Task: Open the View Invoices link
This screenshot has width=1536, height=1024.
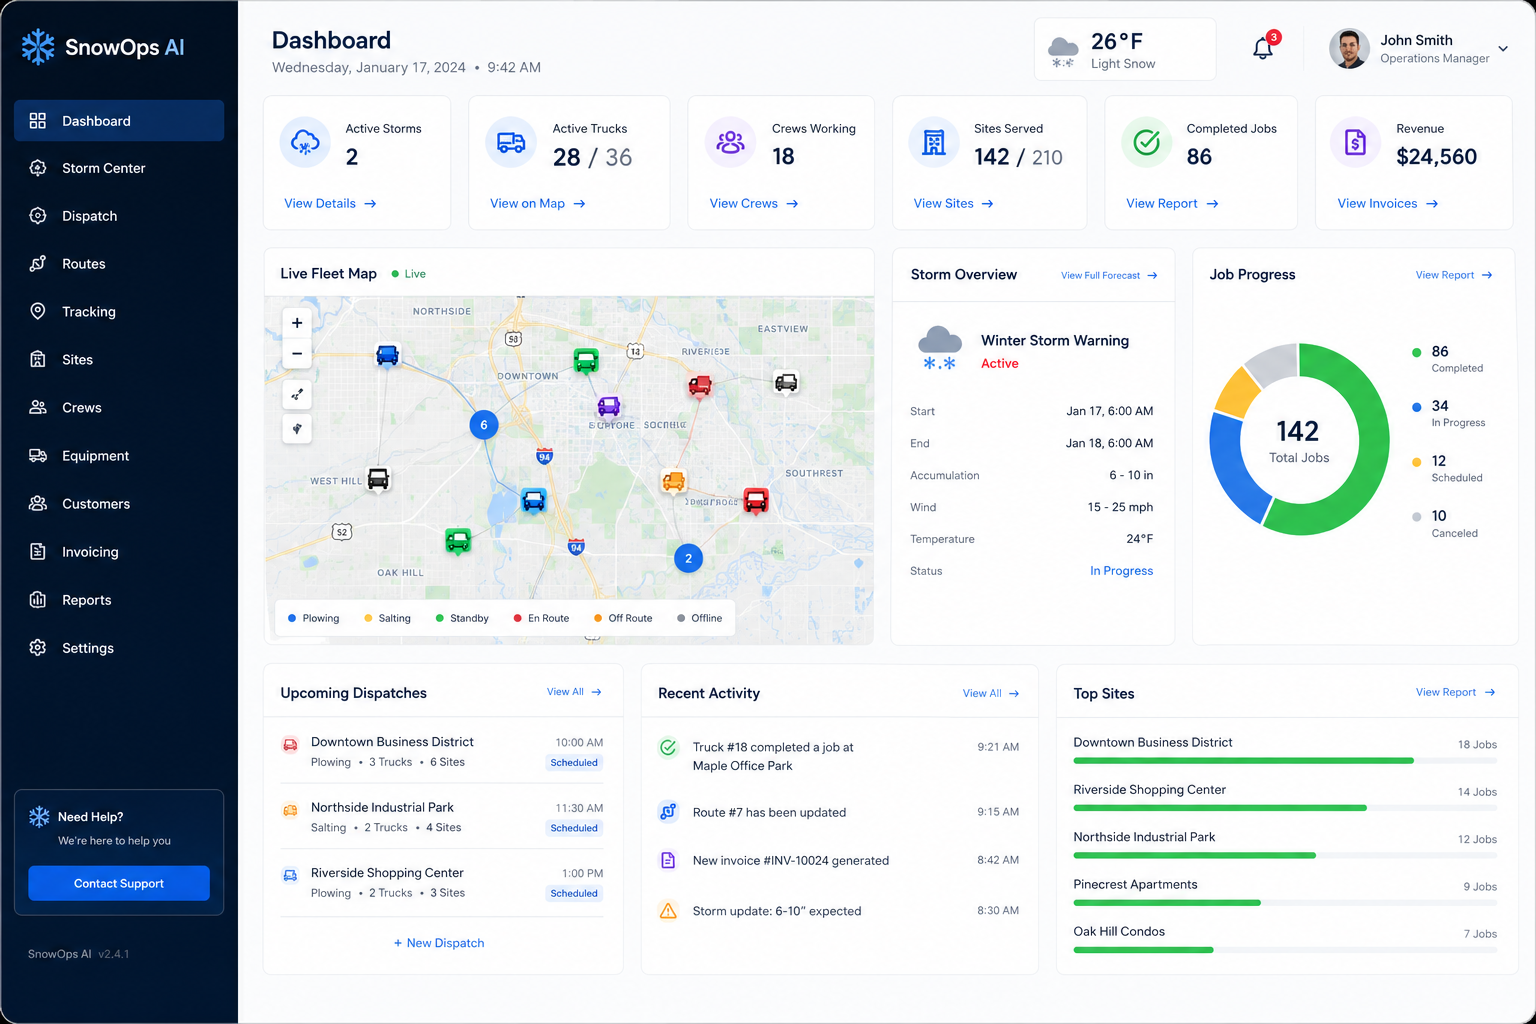Action: 1388,203
